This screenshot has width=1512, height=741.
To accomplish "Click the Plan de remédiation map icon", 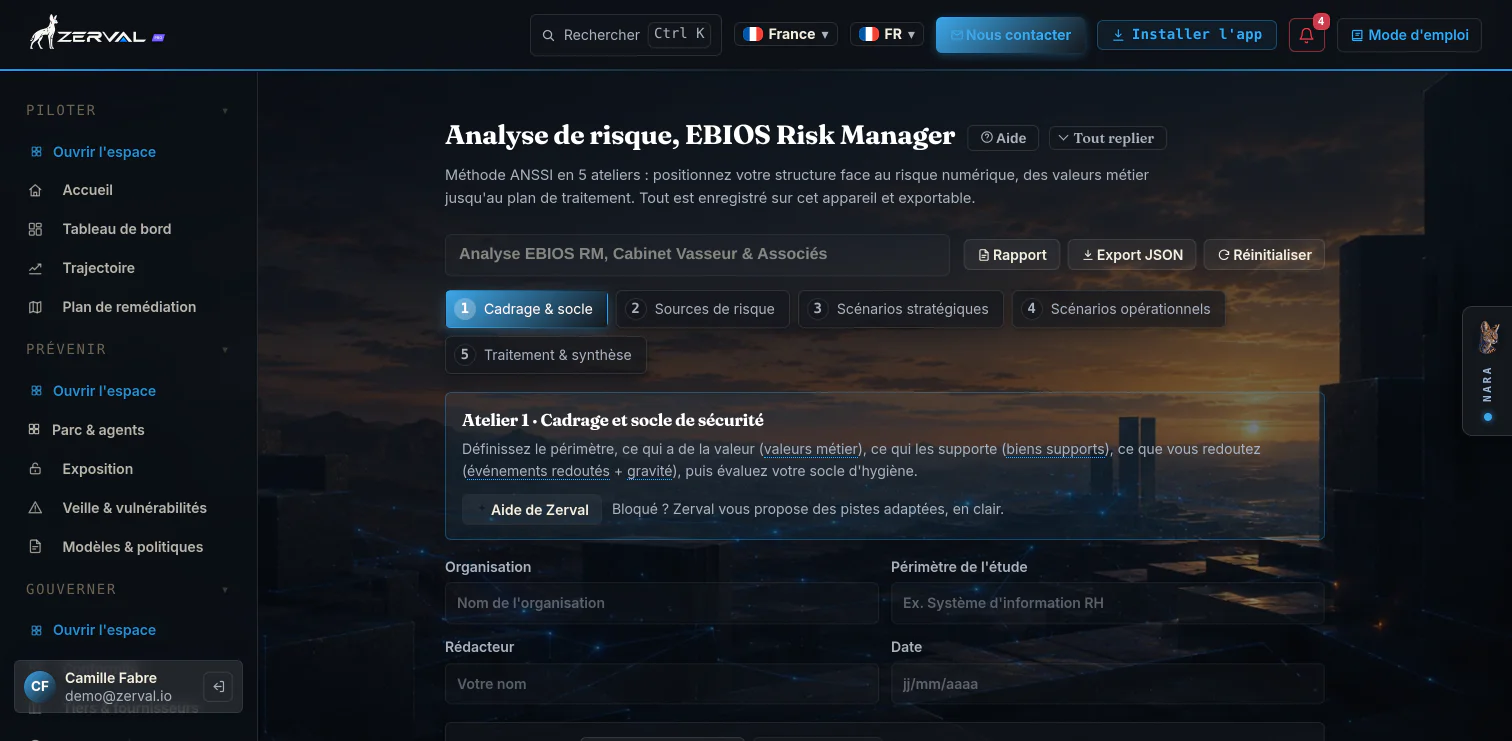I will pyautogui.click(x=36, y=307).
